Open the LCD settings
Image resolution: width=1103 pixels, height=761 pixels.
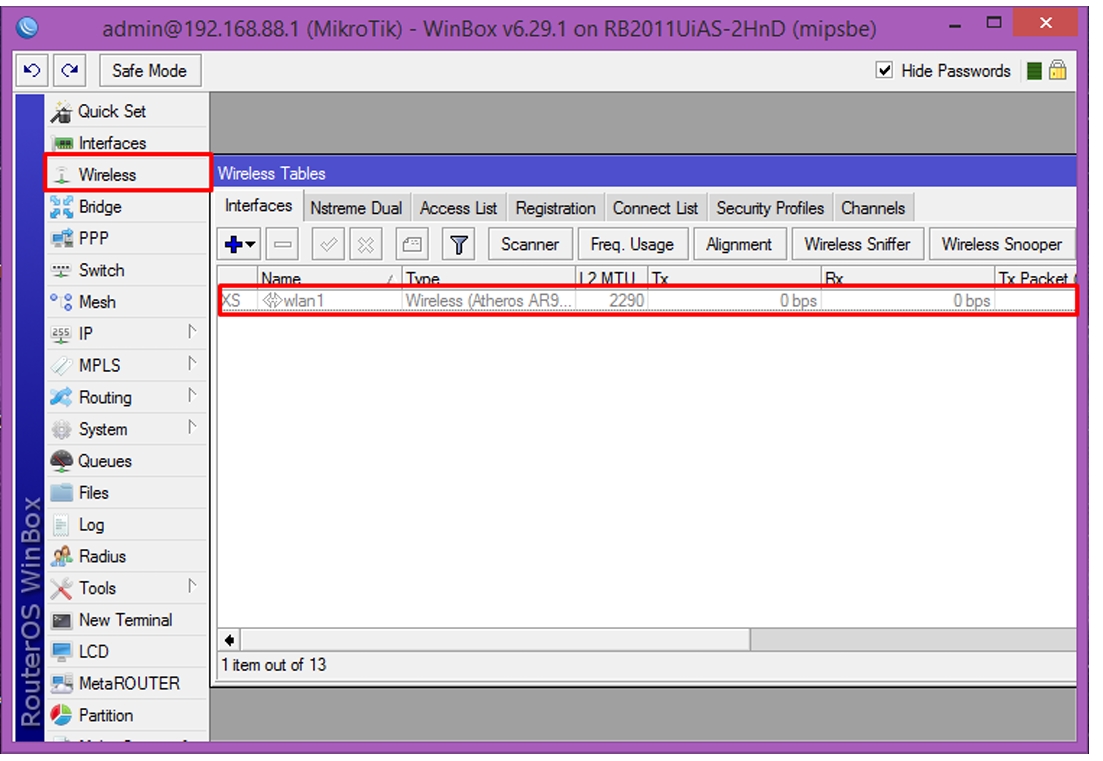(127, 651)
